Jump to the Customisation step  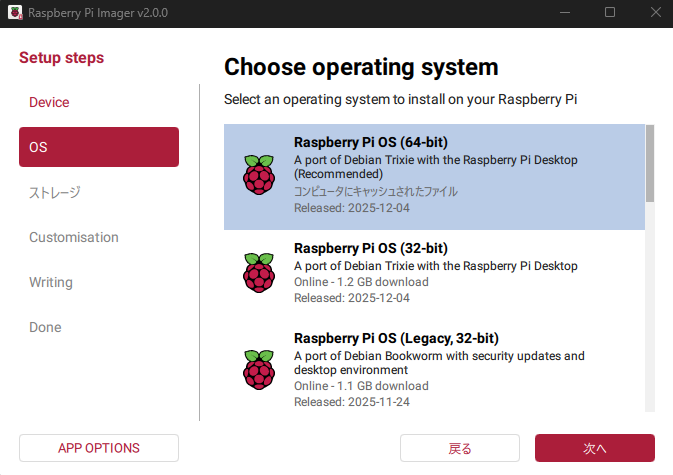coord(74,237)
